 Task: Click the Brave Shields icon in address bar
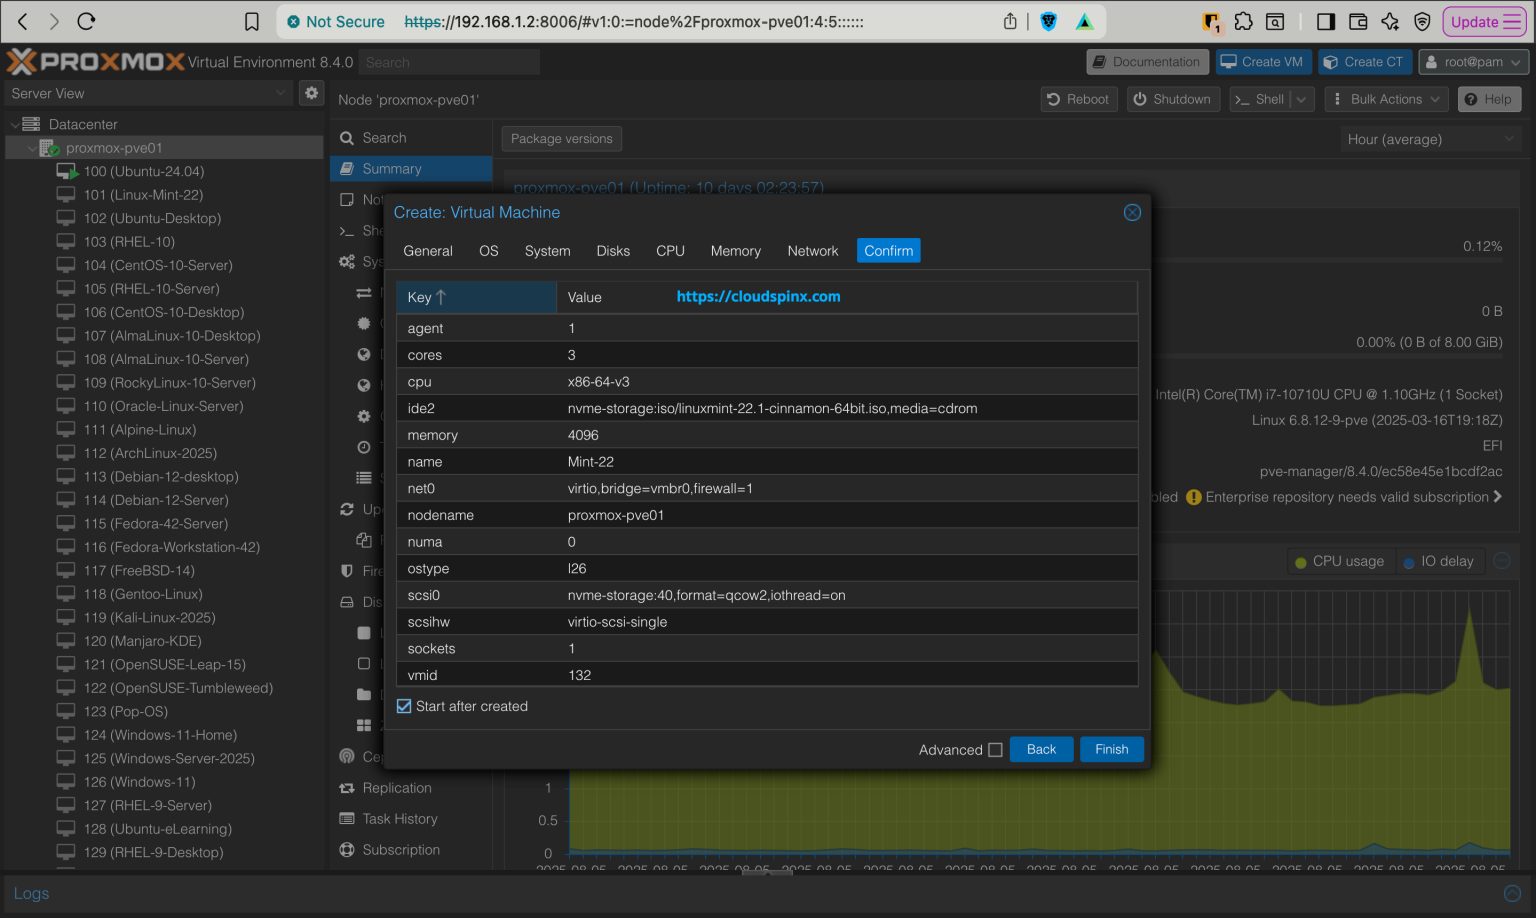[1048, 20]
